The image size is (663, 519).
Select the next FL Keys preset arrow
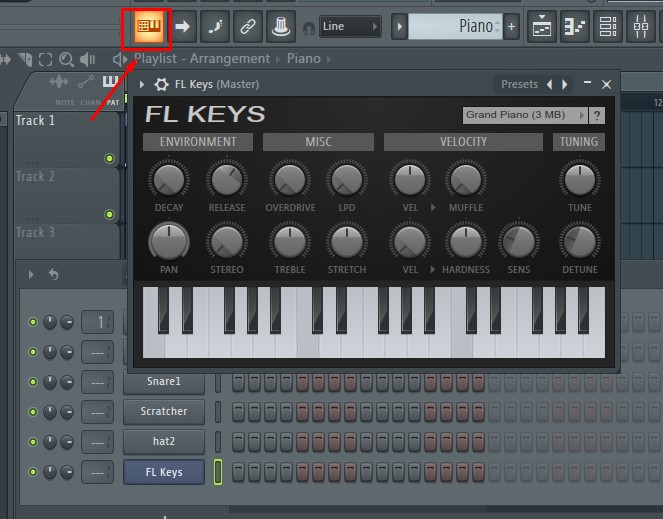tap(564, 85)
